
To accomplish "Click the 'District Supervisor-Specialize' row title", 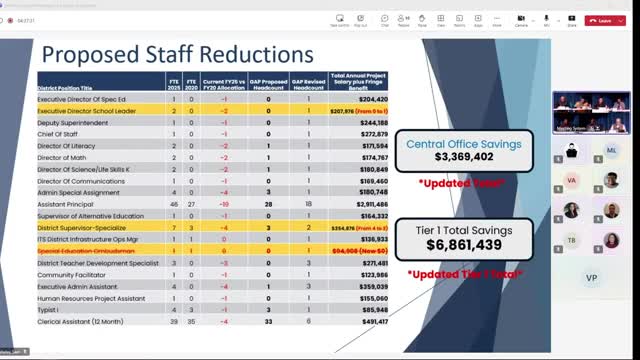I will [x=82, y=228].
